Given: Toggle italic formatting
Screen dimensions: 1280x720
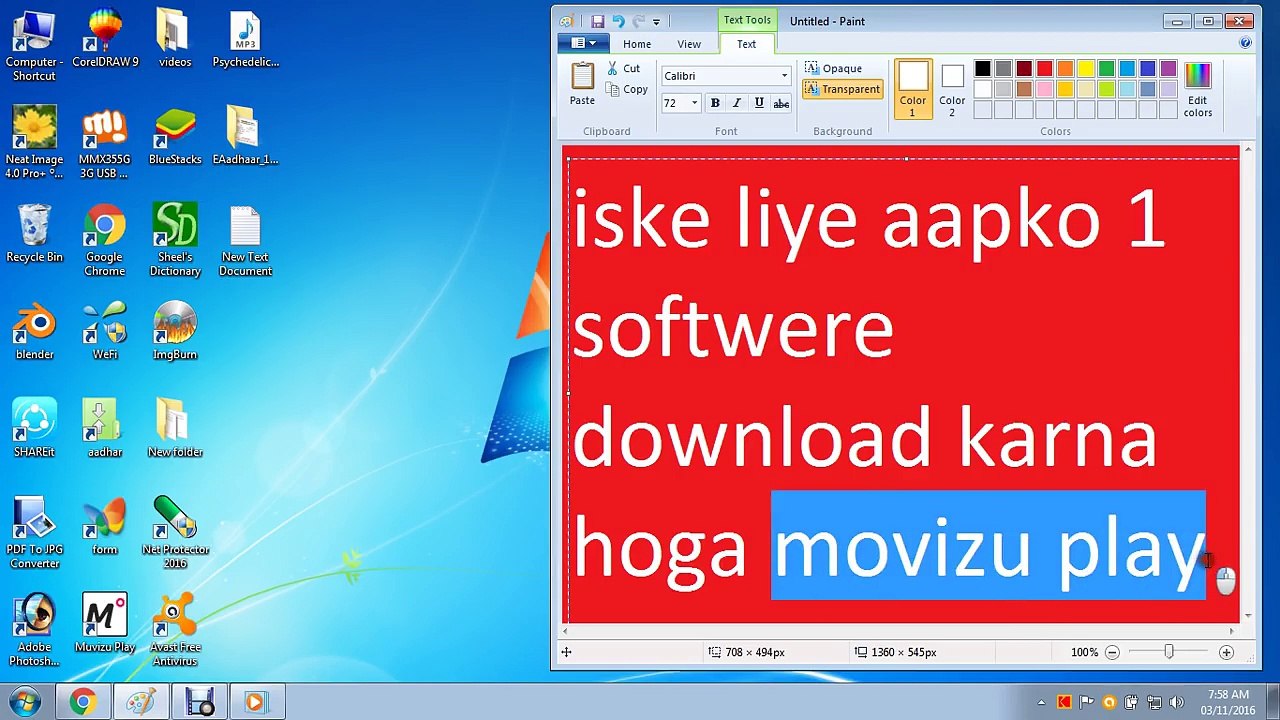Looking at the screenshot, I should click(737, 103).
